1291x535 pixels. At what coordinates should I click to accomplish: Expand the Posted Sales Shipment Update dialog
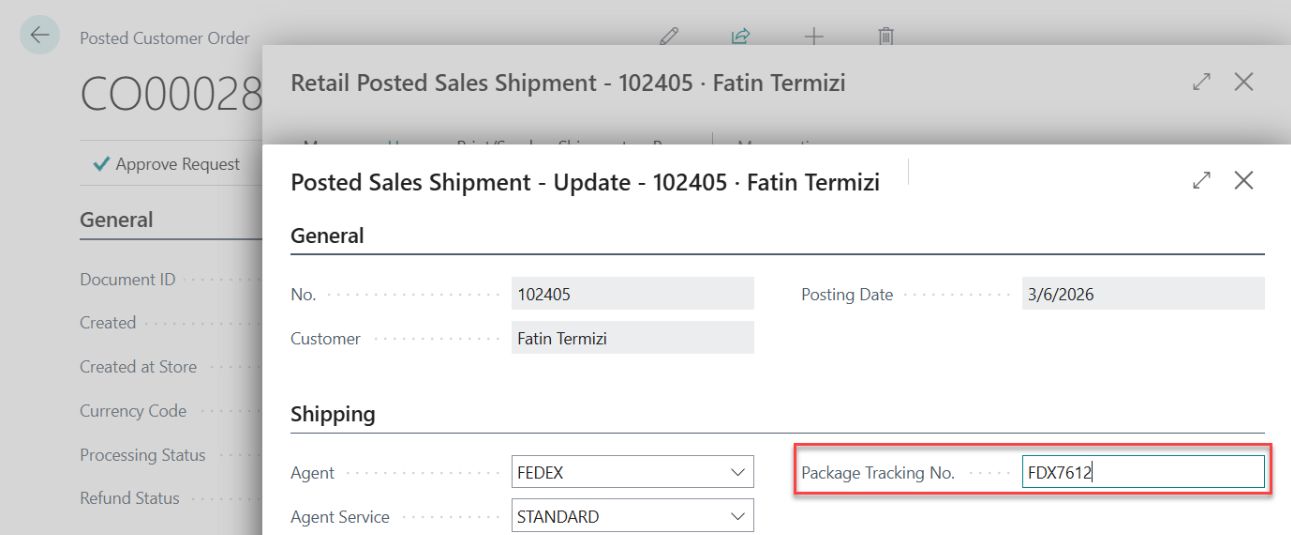(1202, 181)
